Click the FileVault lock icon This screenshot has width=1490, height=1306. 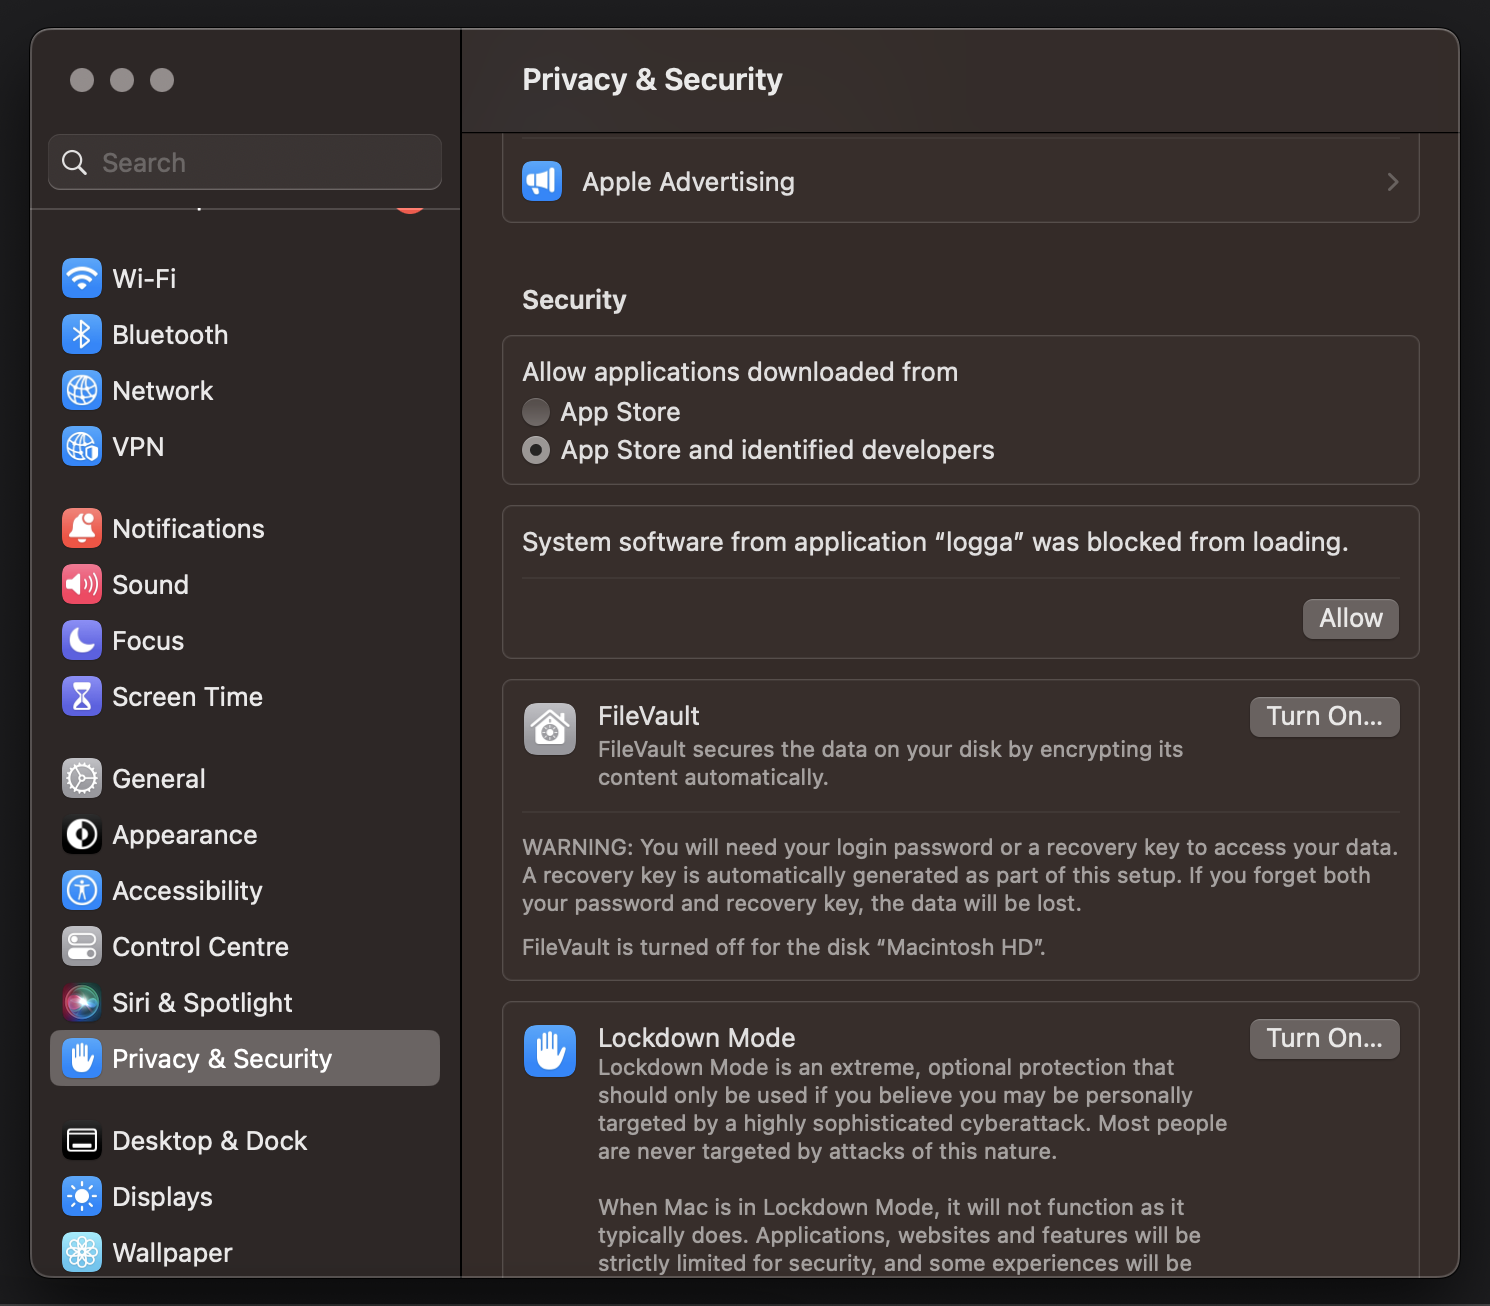coord(549,729)
